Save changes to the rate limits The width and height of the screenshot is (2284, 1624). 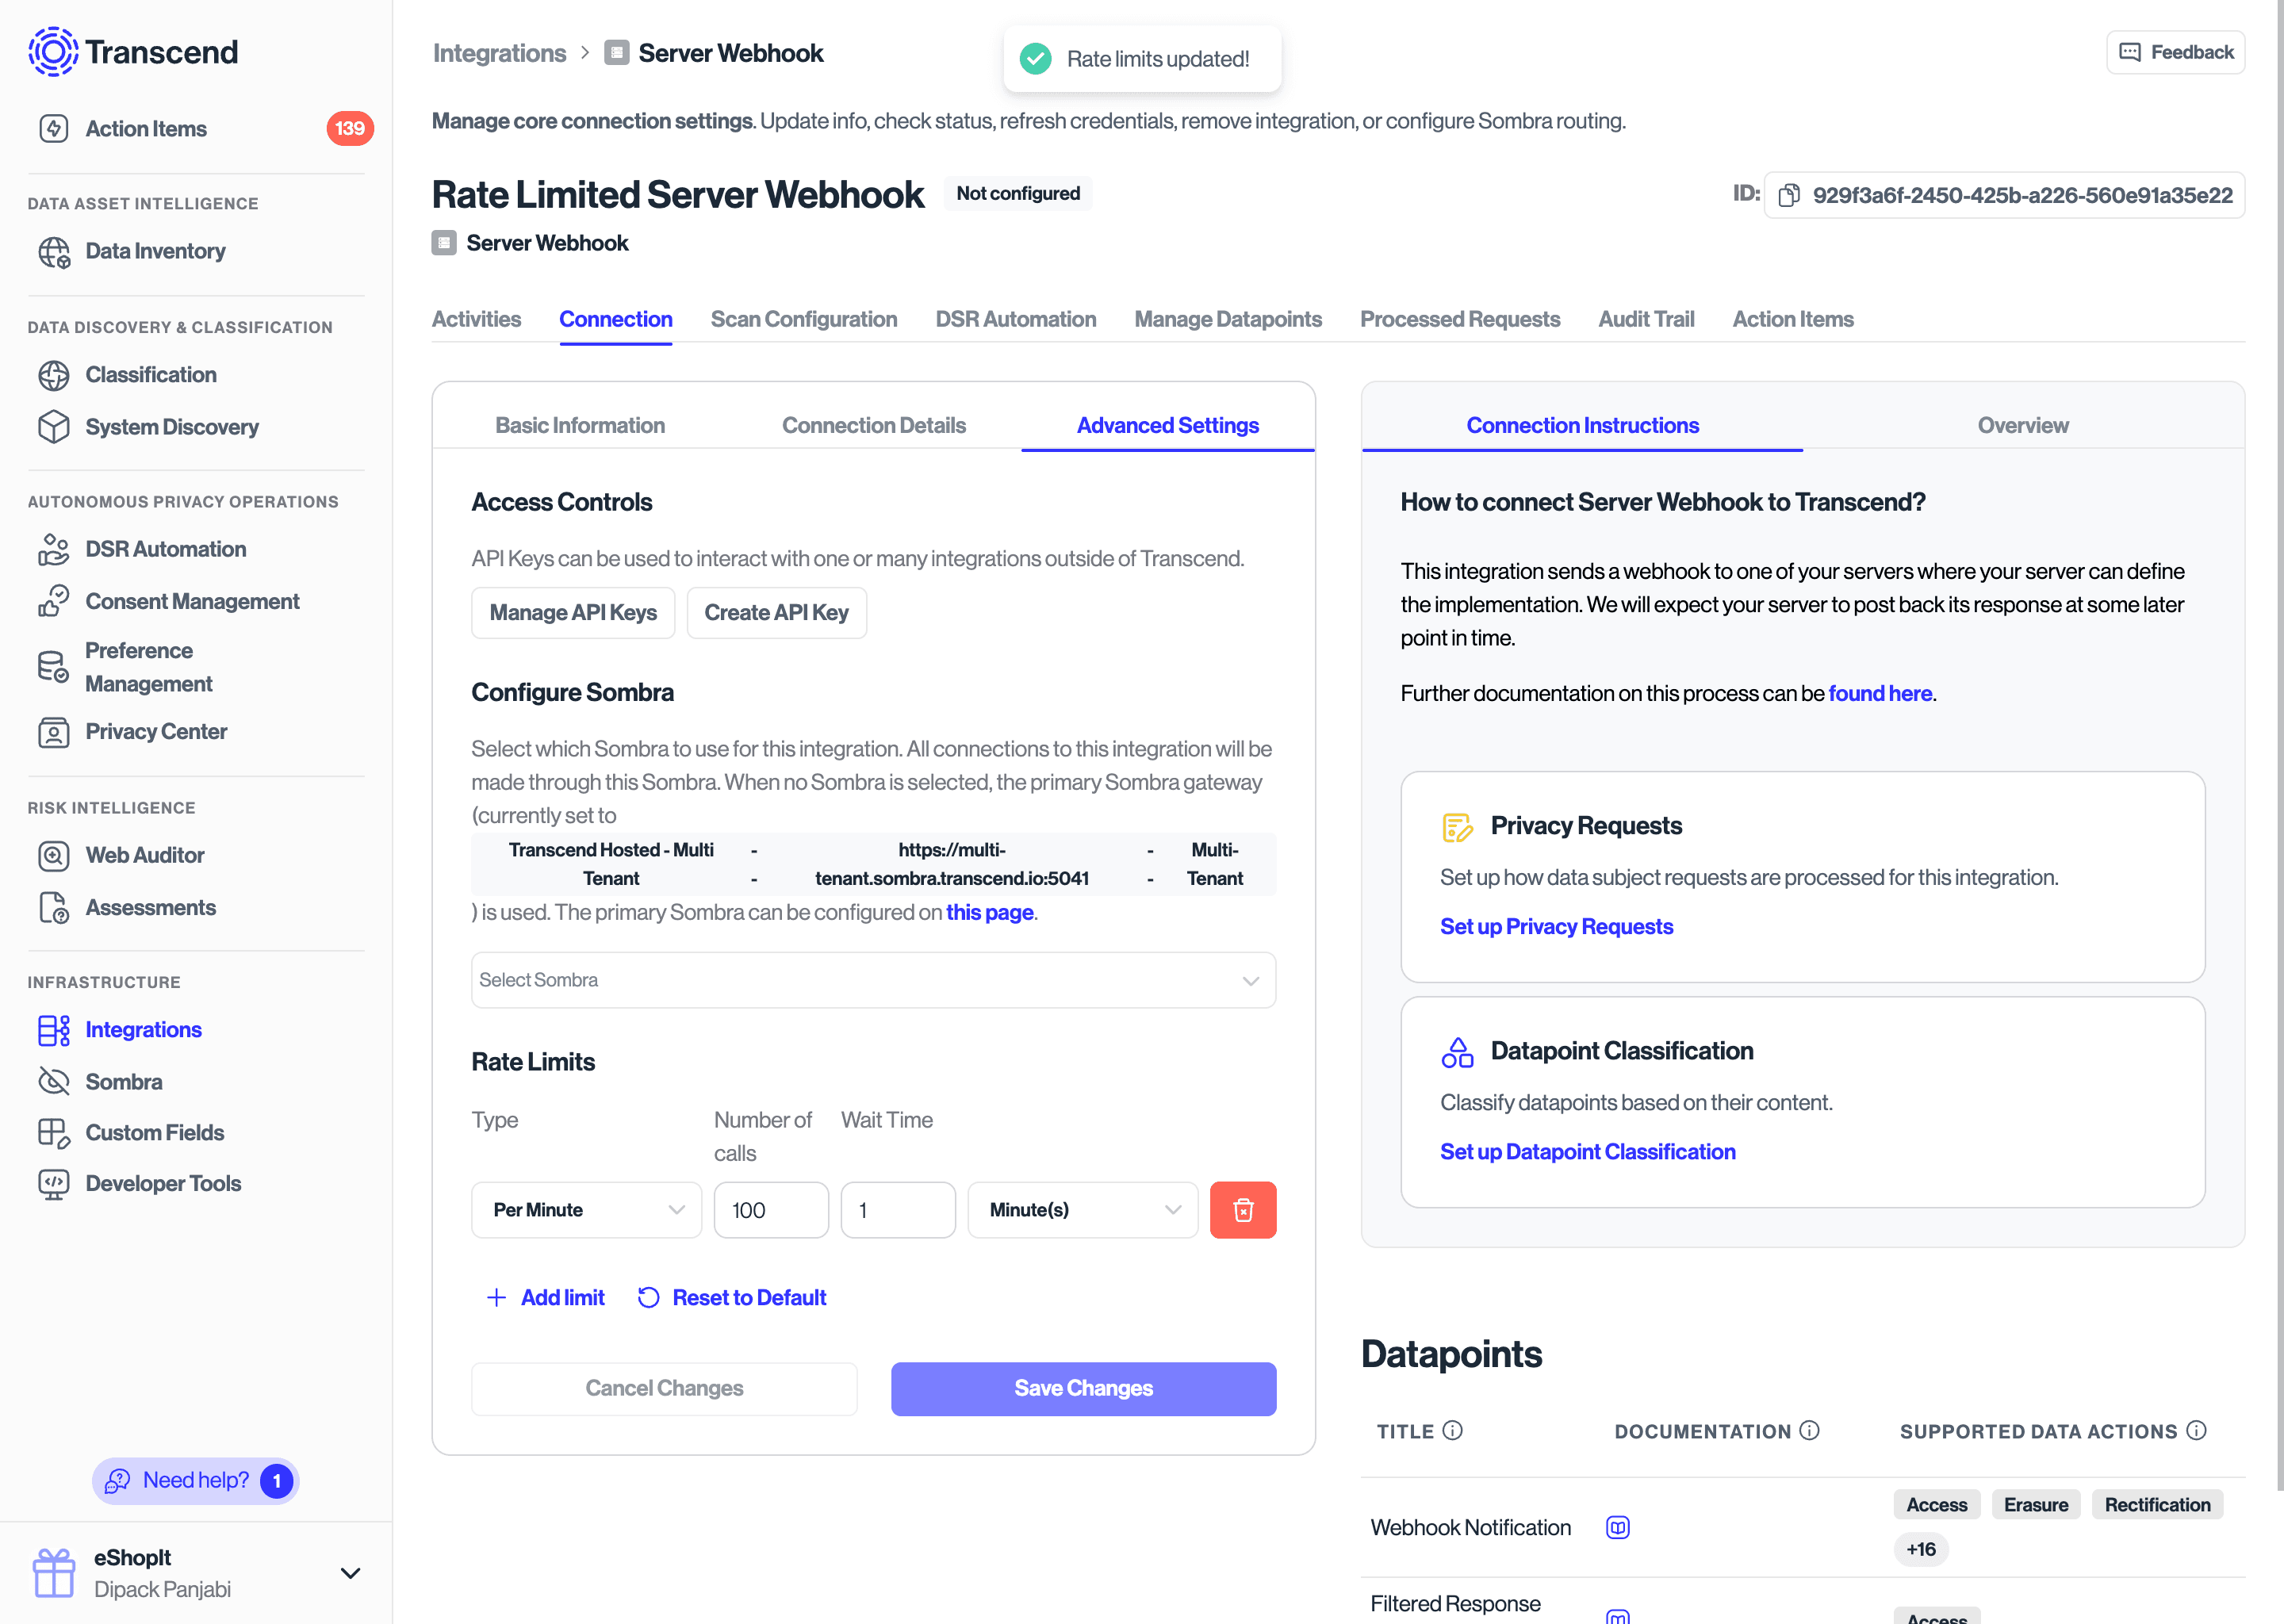point(1083,1388)
